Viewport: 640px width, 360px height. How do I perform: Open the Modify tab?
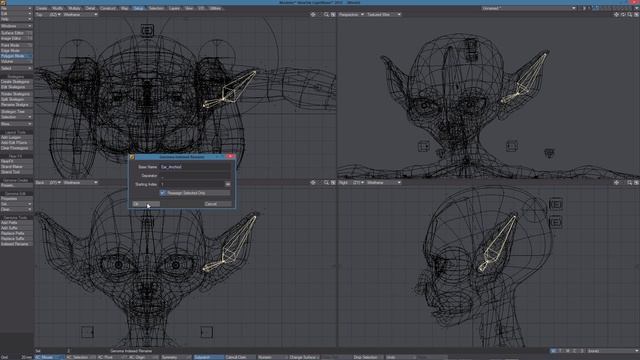[58, 8]
